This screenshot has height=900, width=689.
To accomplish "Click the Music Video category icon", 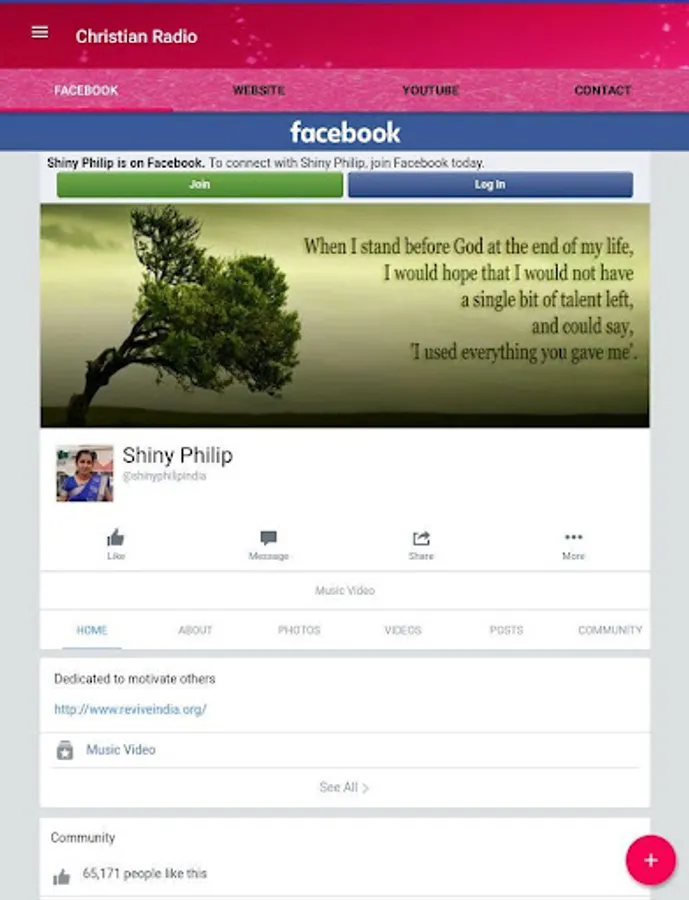I will [x=64, y=750].
